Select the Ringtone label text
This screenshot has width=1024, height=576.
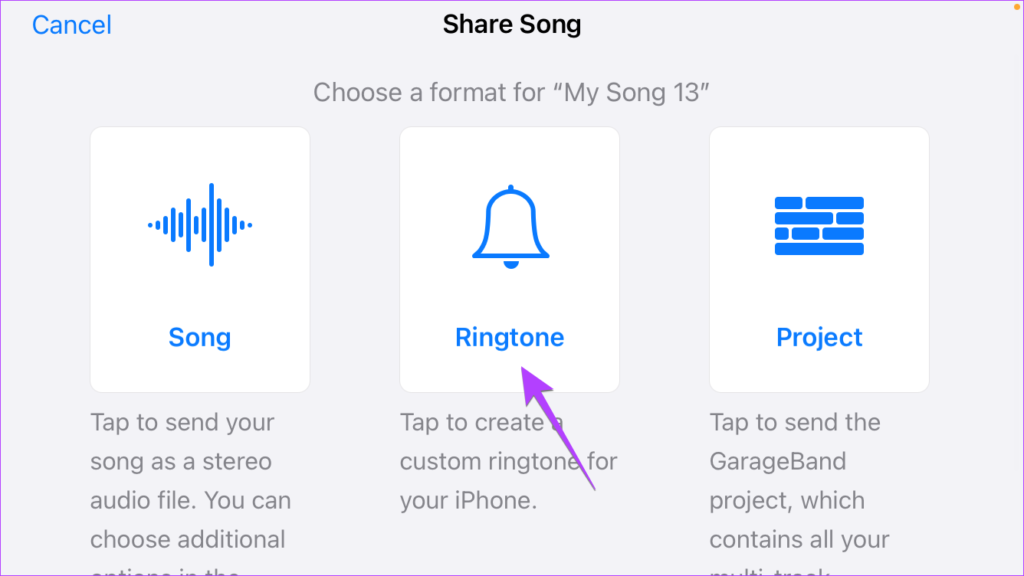tap(509, 337)
